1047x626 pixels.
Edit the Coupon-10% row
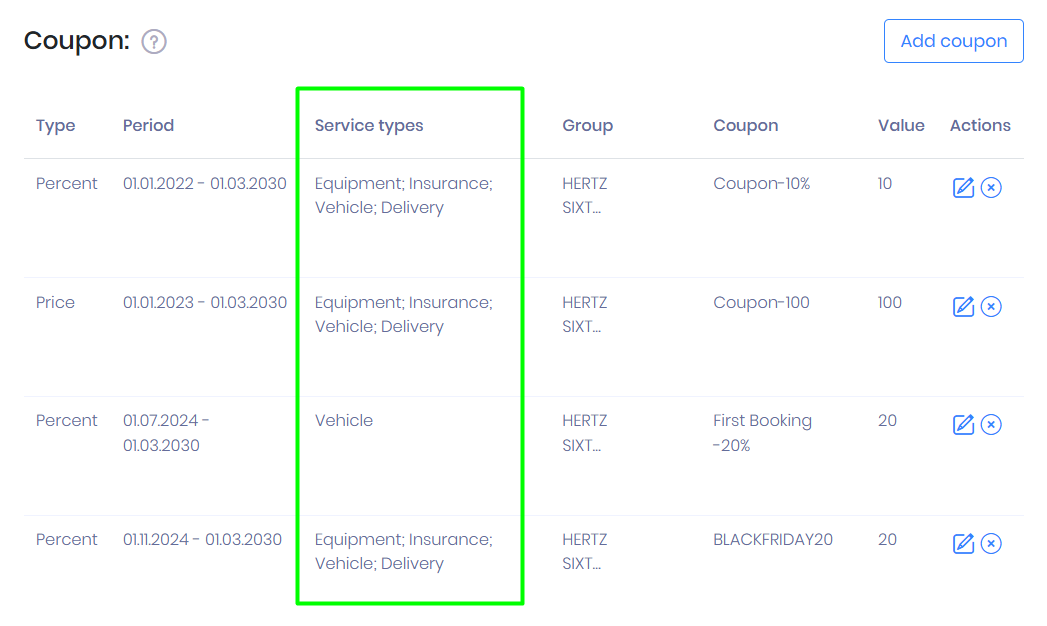[x=963, y=188]
